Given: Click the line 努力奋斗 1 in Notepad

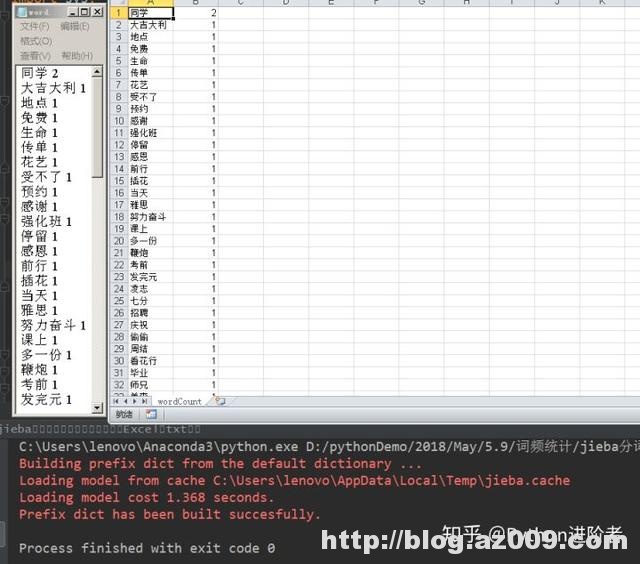Looking at the screenshot, I should click(x=53, y=325).
